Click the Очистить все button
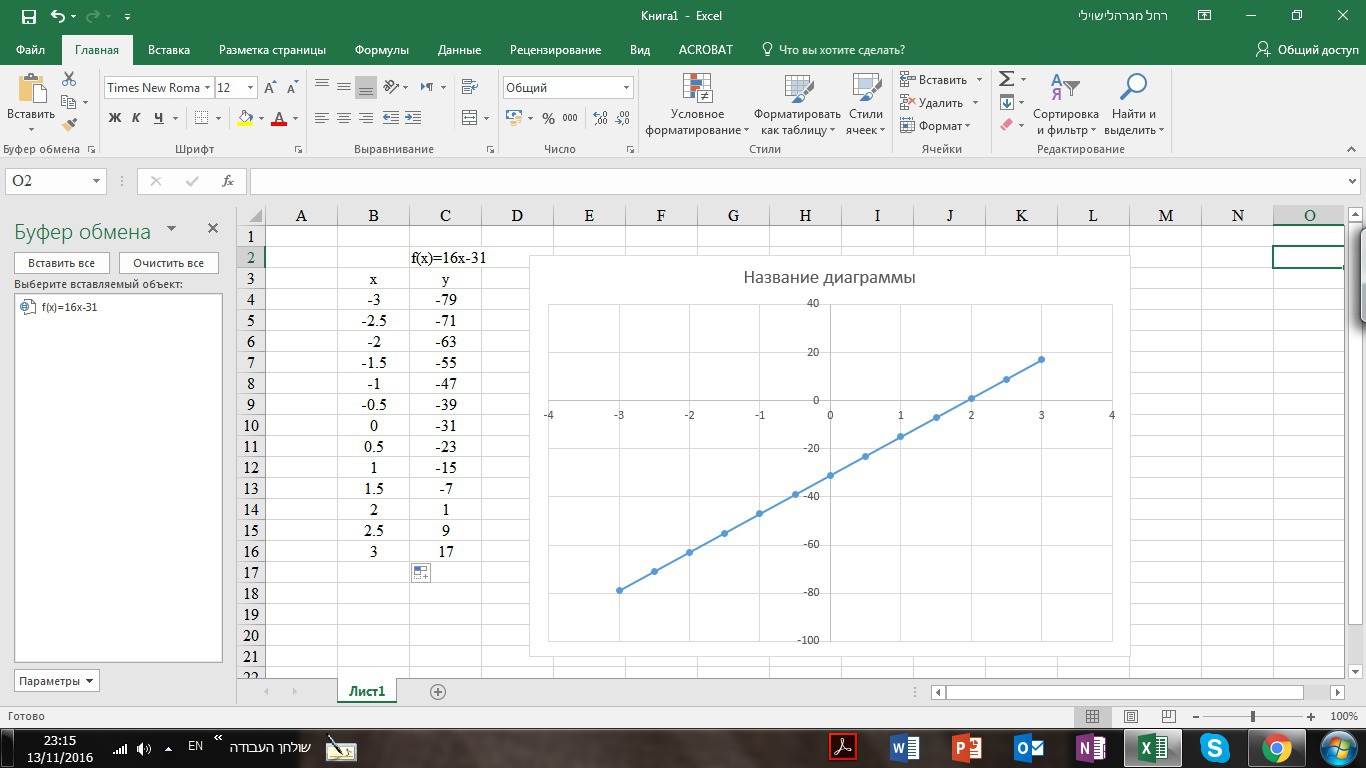 click(x=168, y=263)
